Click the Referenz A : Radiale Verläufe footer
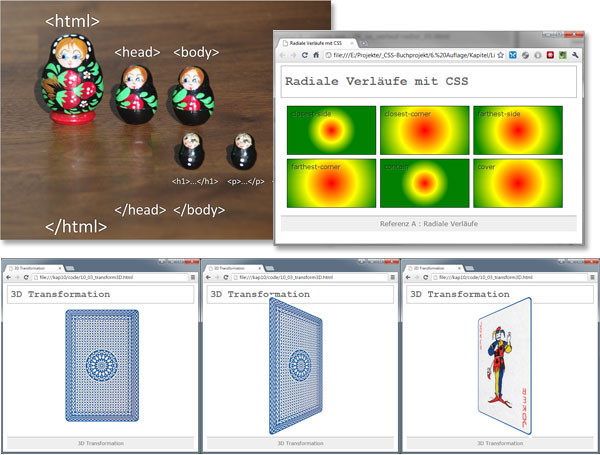The height and width of the screenshot is (455, 600). click(x=429, y=223)
